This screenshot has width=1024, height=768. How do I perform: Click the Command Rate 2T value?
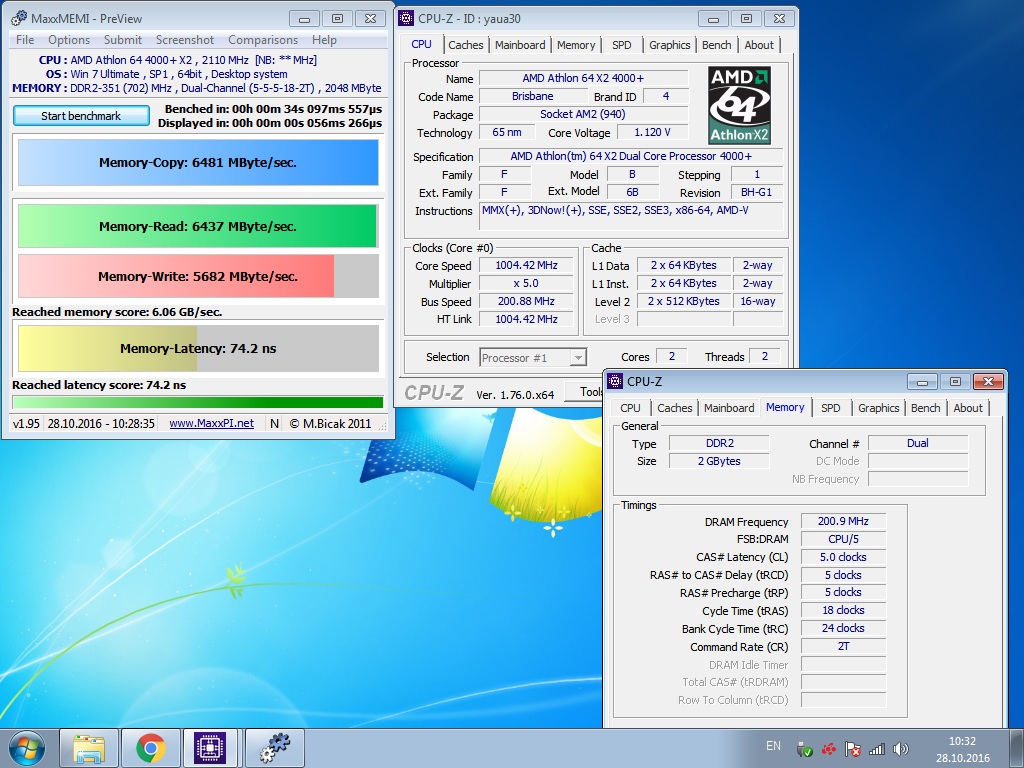843,646
